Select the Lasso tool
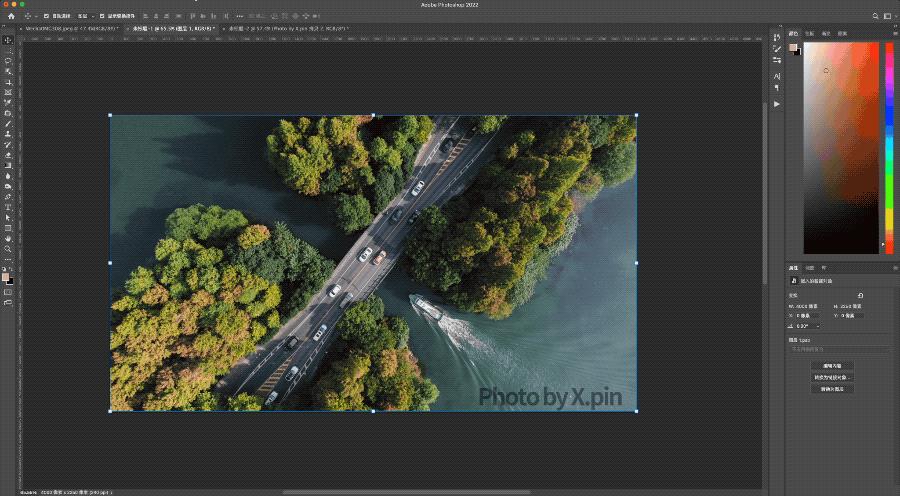The image size is (900, 496). coord(8,61)
